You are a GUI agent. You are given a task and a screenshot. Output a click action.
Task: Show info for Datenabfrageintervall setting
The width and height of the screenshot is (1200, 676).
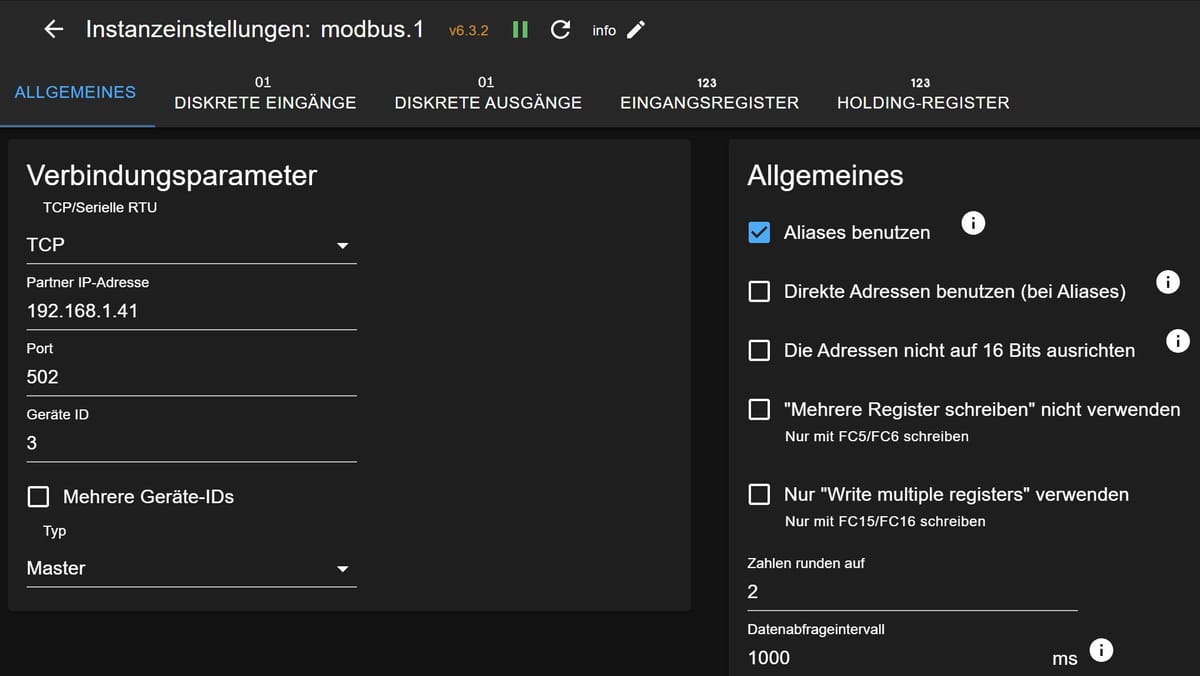(x=1101, y=650)
